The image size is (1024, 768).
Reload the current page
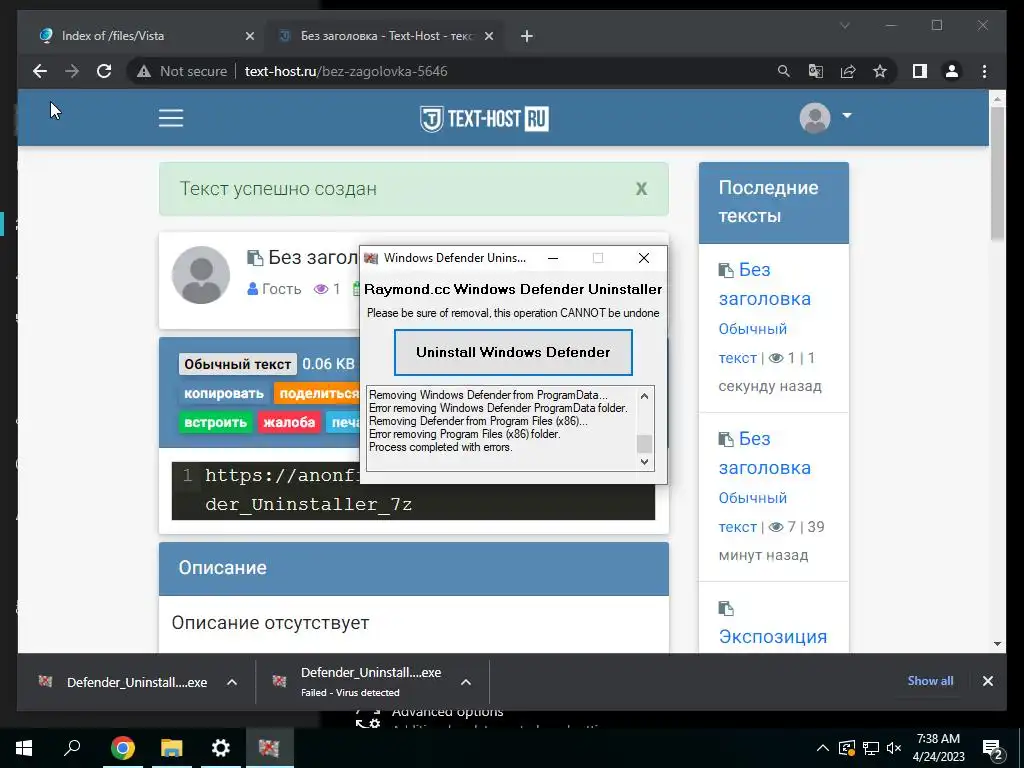pos(104,71)
